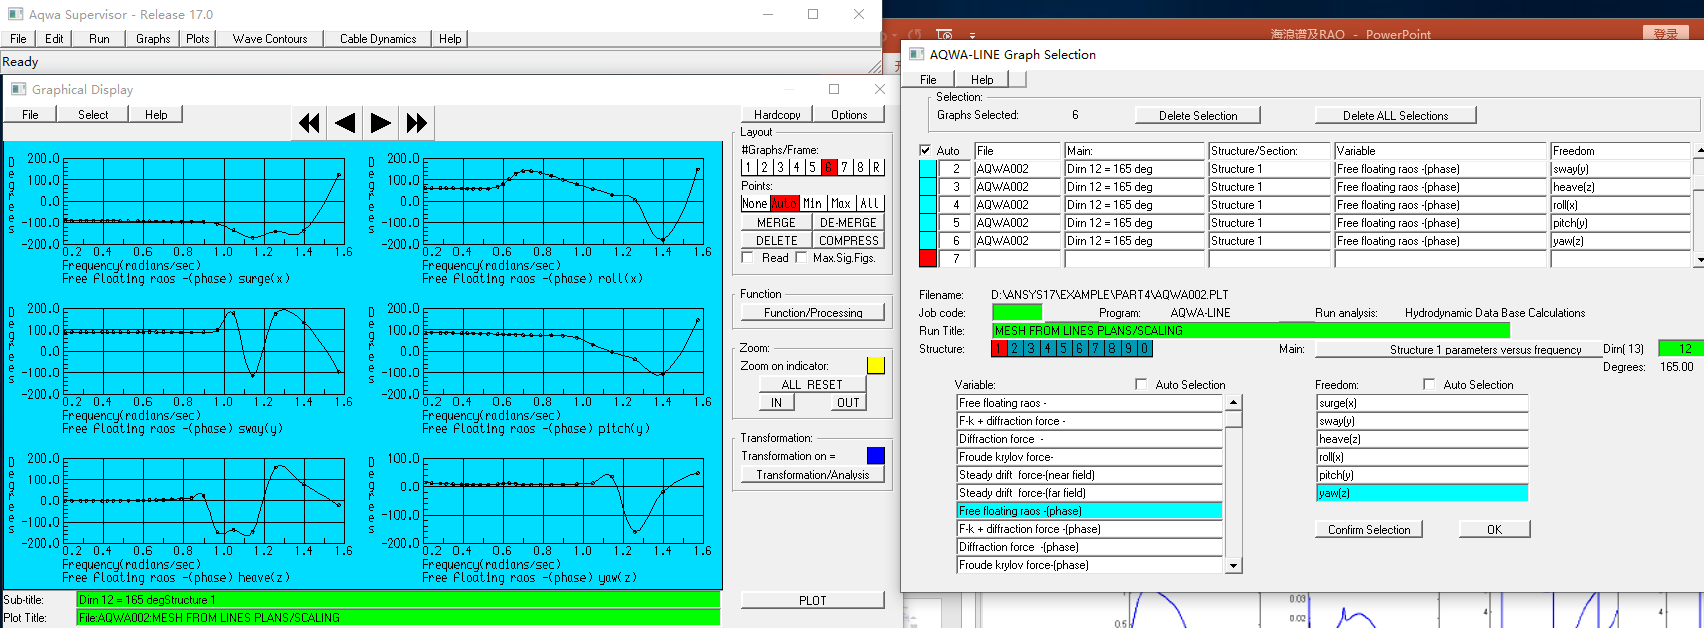Set points display to Max
1704x628 pixels.
pyautogui.click(x=841, y=203)
